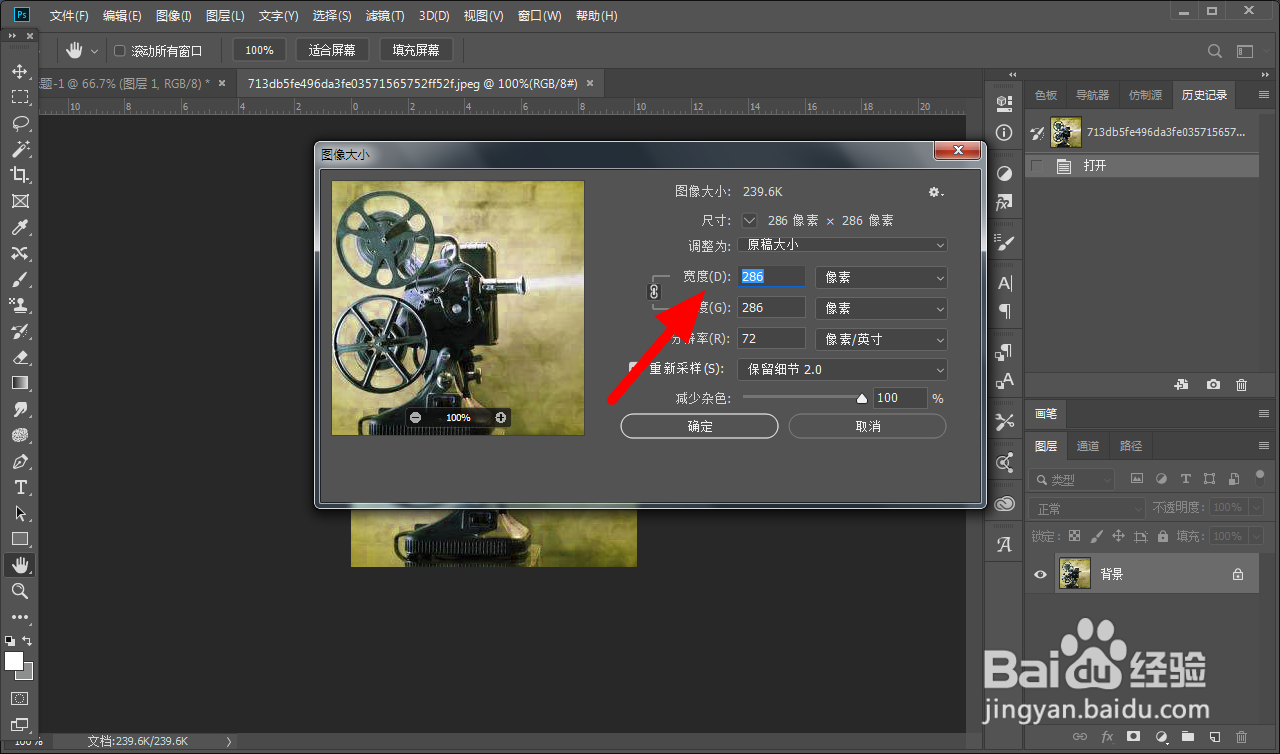Open 保留细节 2.0 resample method dropdown
The height and width of the screenshot is (754, 1280).
pyautogui.click(x=842, y=369)
